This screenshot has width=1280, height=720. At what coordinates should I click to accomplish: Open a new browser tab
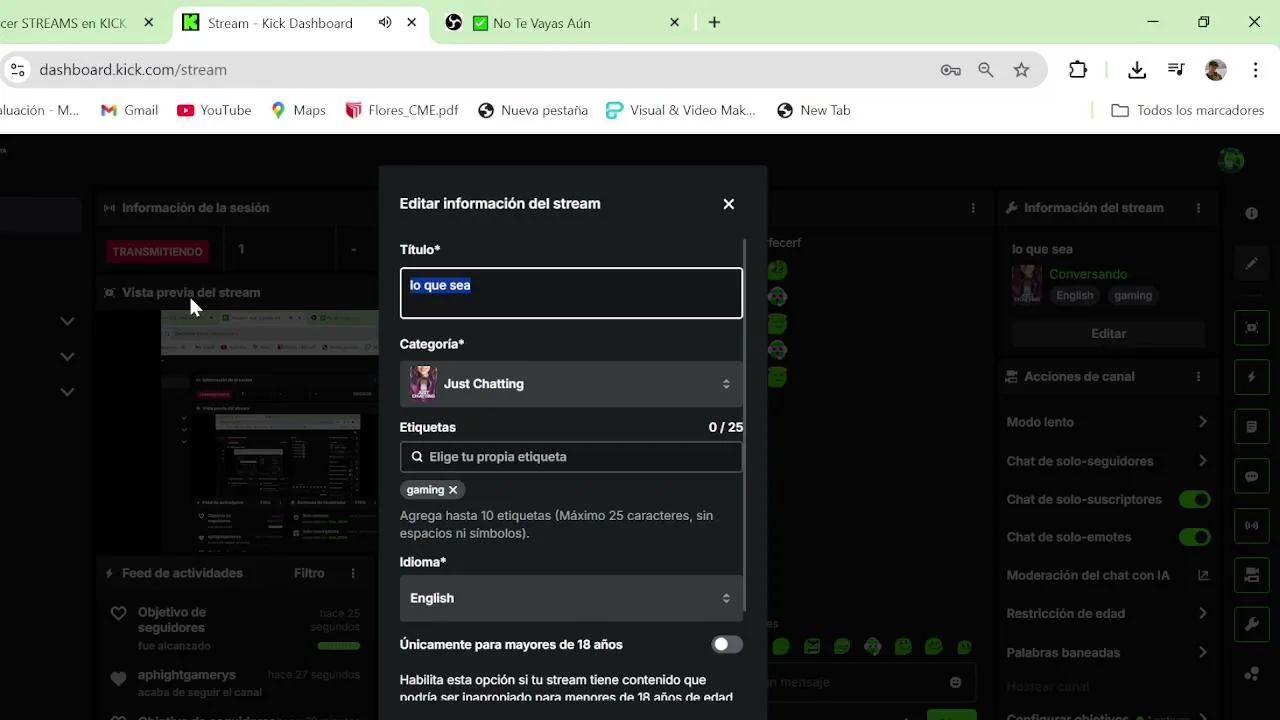pyautogui.click(x=714, y=22)
